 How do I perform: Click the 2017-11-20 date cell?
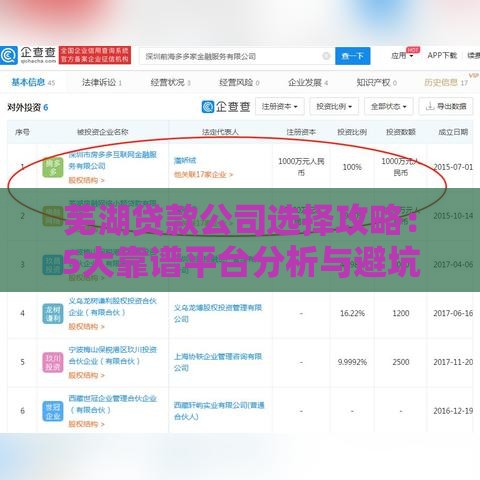tap(453, 362)
